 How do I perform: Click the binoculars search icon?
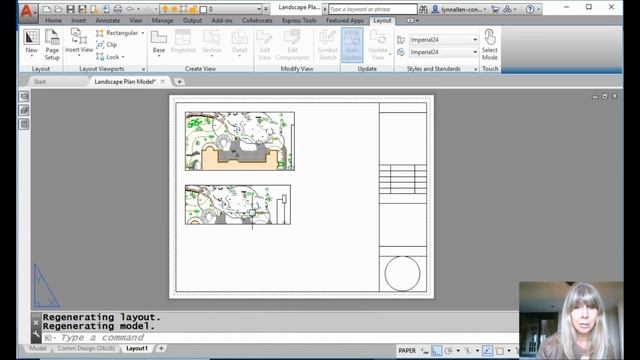click(x=423, y=9)
